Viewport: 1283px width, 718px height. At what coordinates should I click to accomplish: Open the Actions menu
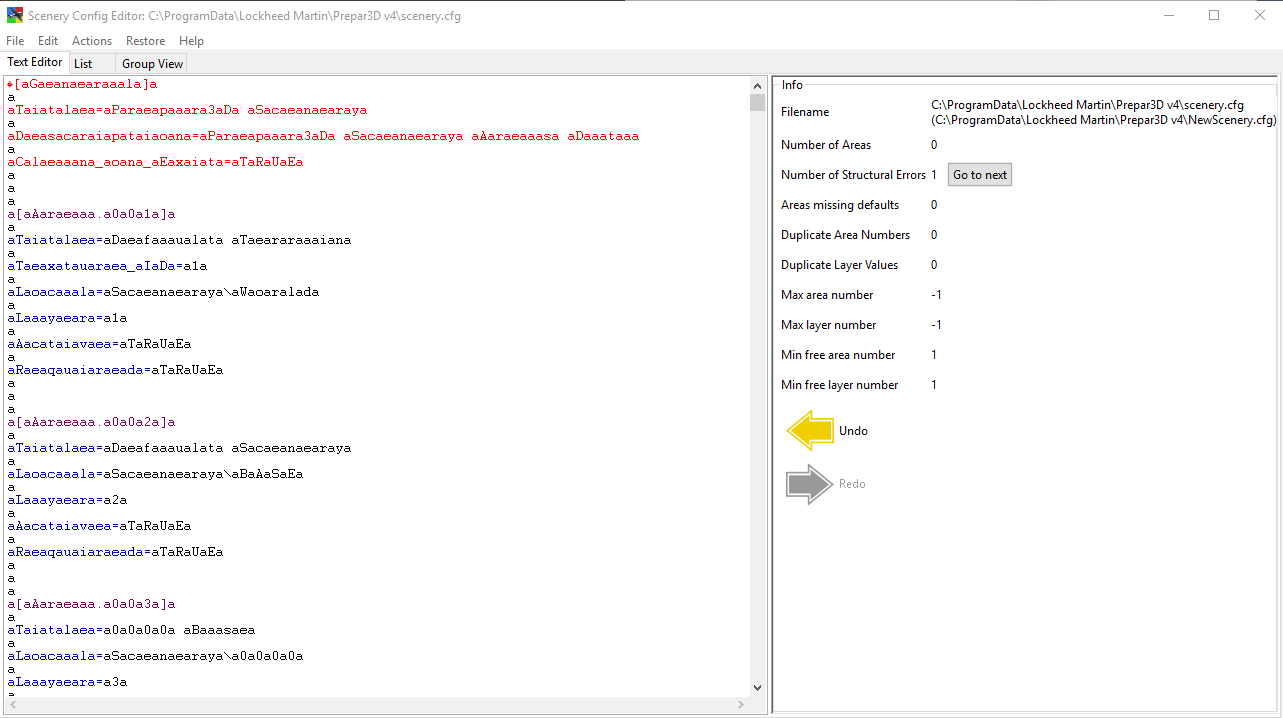pyautogui.click(x=92, y=41)
